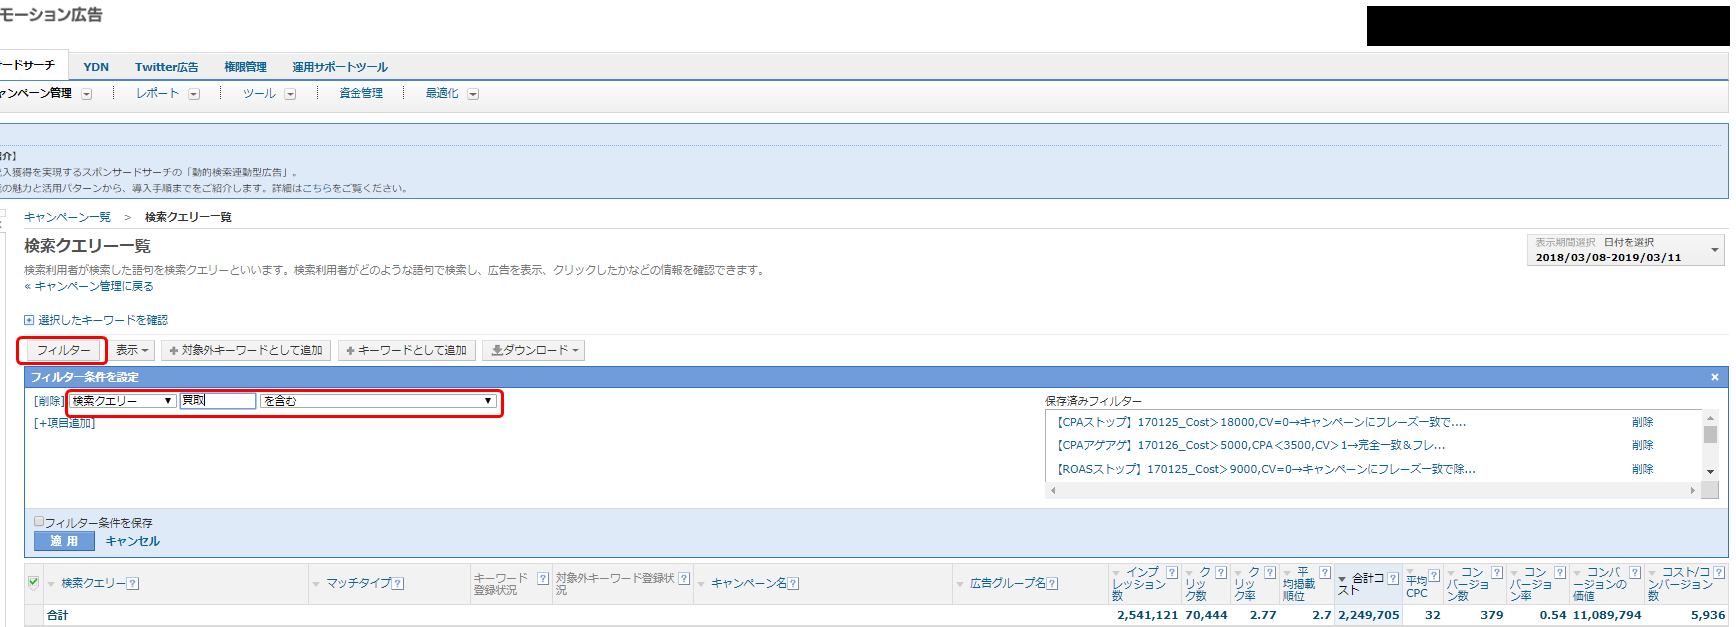Open help icon for 平均掲載順位 column
The width and height of the screenshot is (1736, 627).
click(1325, 573)
